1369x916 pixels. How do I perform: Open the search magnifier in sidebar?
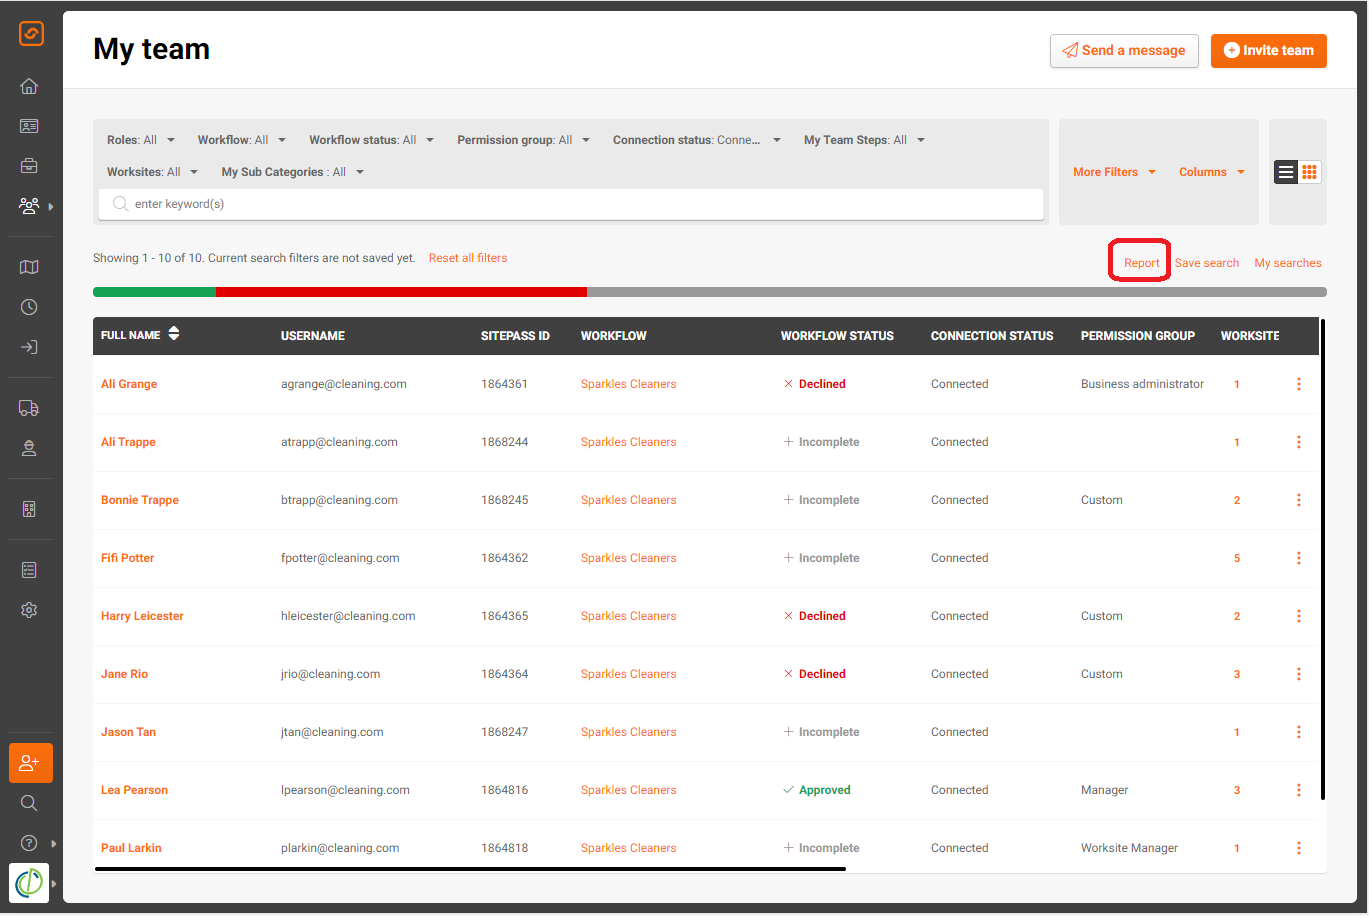[29, 803]
